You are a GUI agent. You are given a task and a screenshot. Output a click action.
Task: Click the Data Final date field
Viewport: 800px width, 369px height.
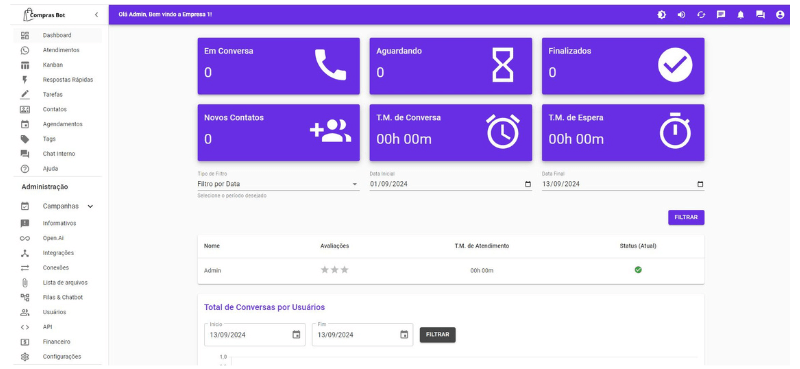[623, 184]
